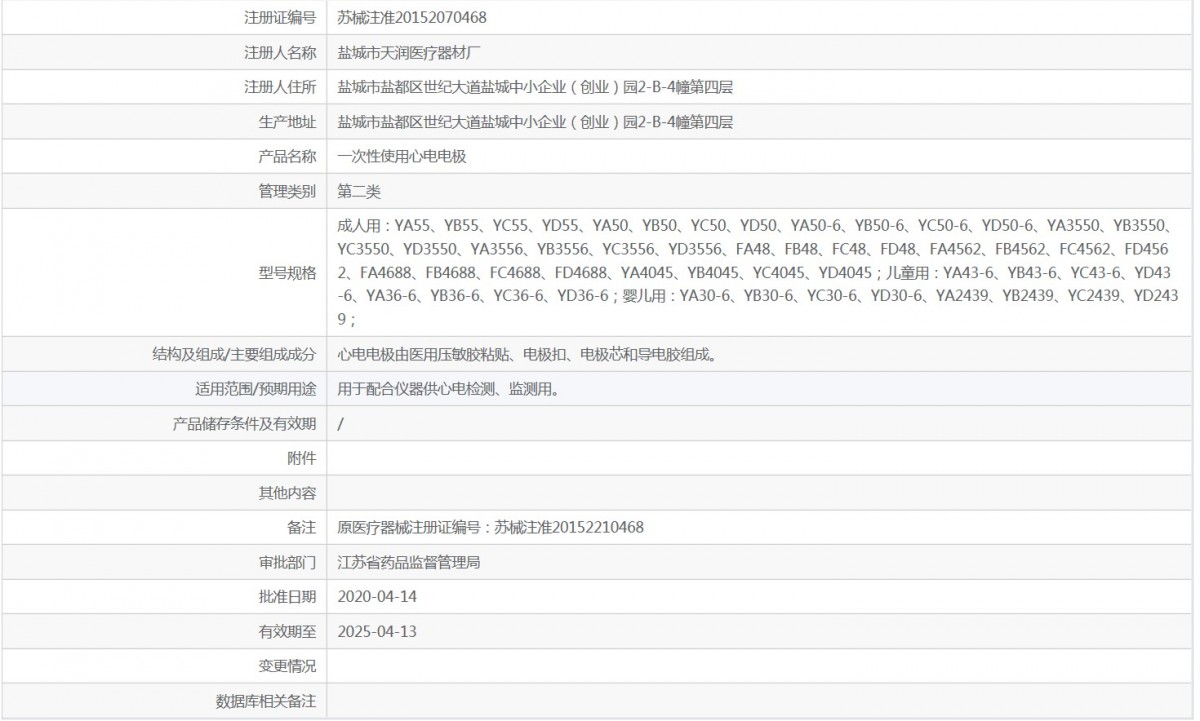Select approval date 2020-04-14

pyautogui.click(x=377, y=597)
